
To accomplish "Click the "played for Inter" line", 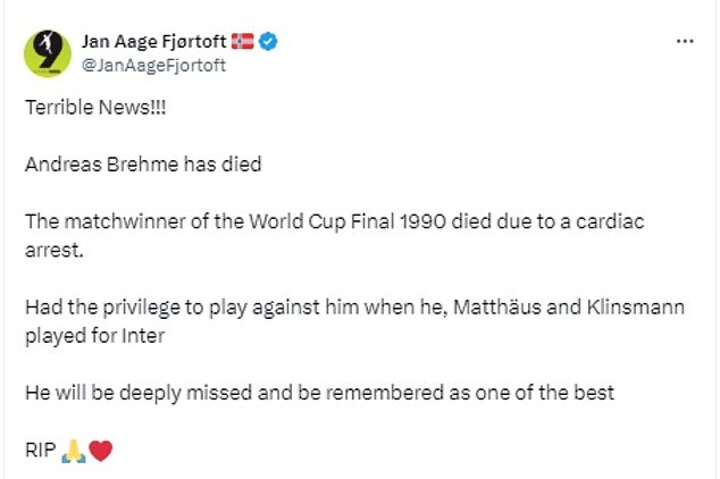I will click(94, 336).
